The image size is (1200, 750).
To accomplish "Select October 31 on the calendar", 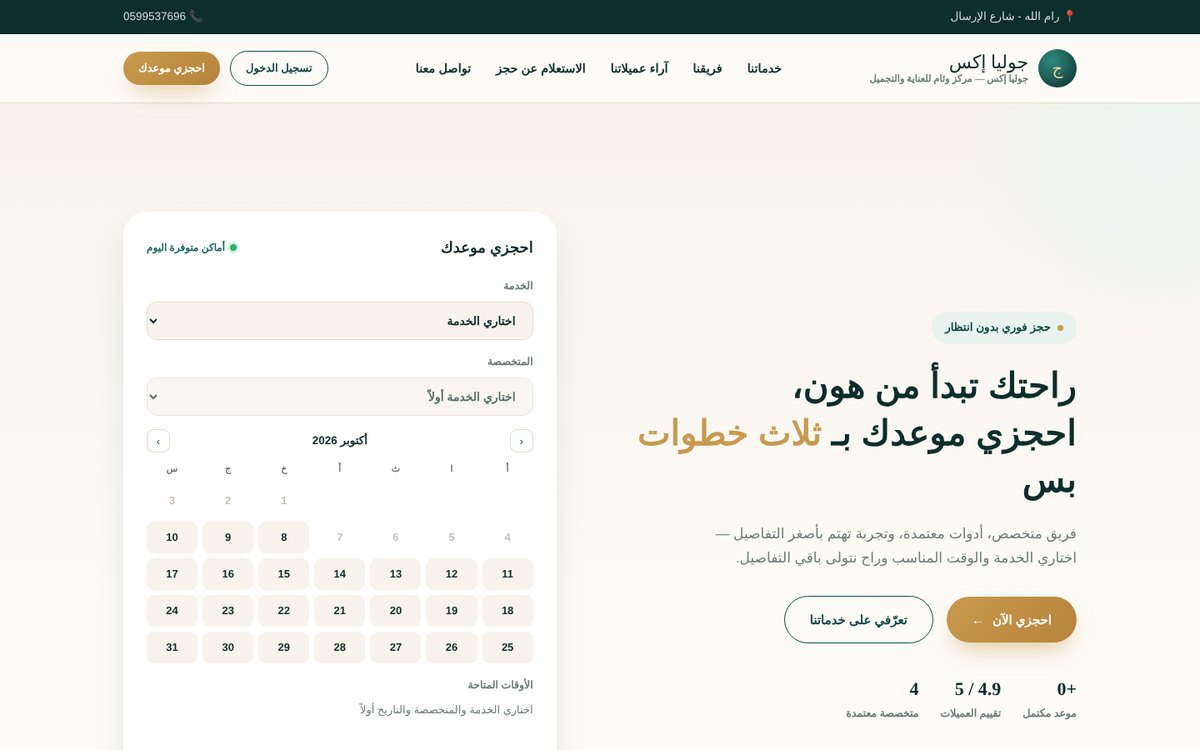I will pyautogui.click(x=172, y=647).
